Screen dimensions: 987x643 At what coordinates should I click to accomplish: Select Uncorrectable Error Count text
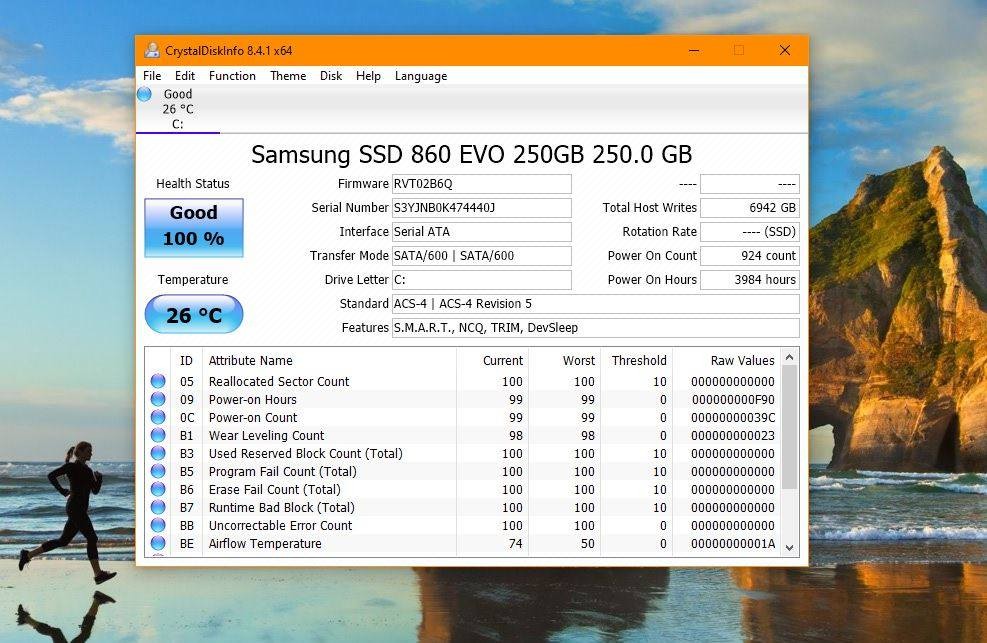coord(280,525)
